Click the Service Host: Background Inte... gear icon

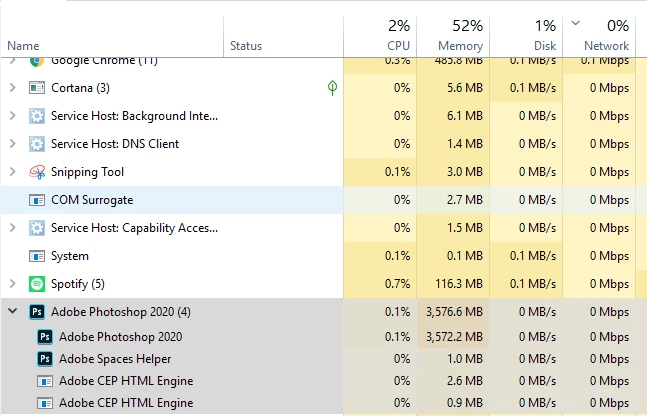[x=37, y=116]
